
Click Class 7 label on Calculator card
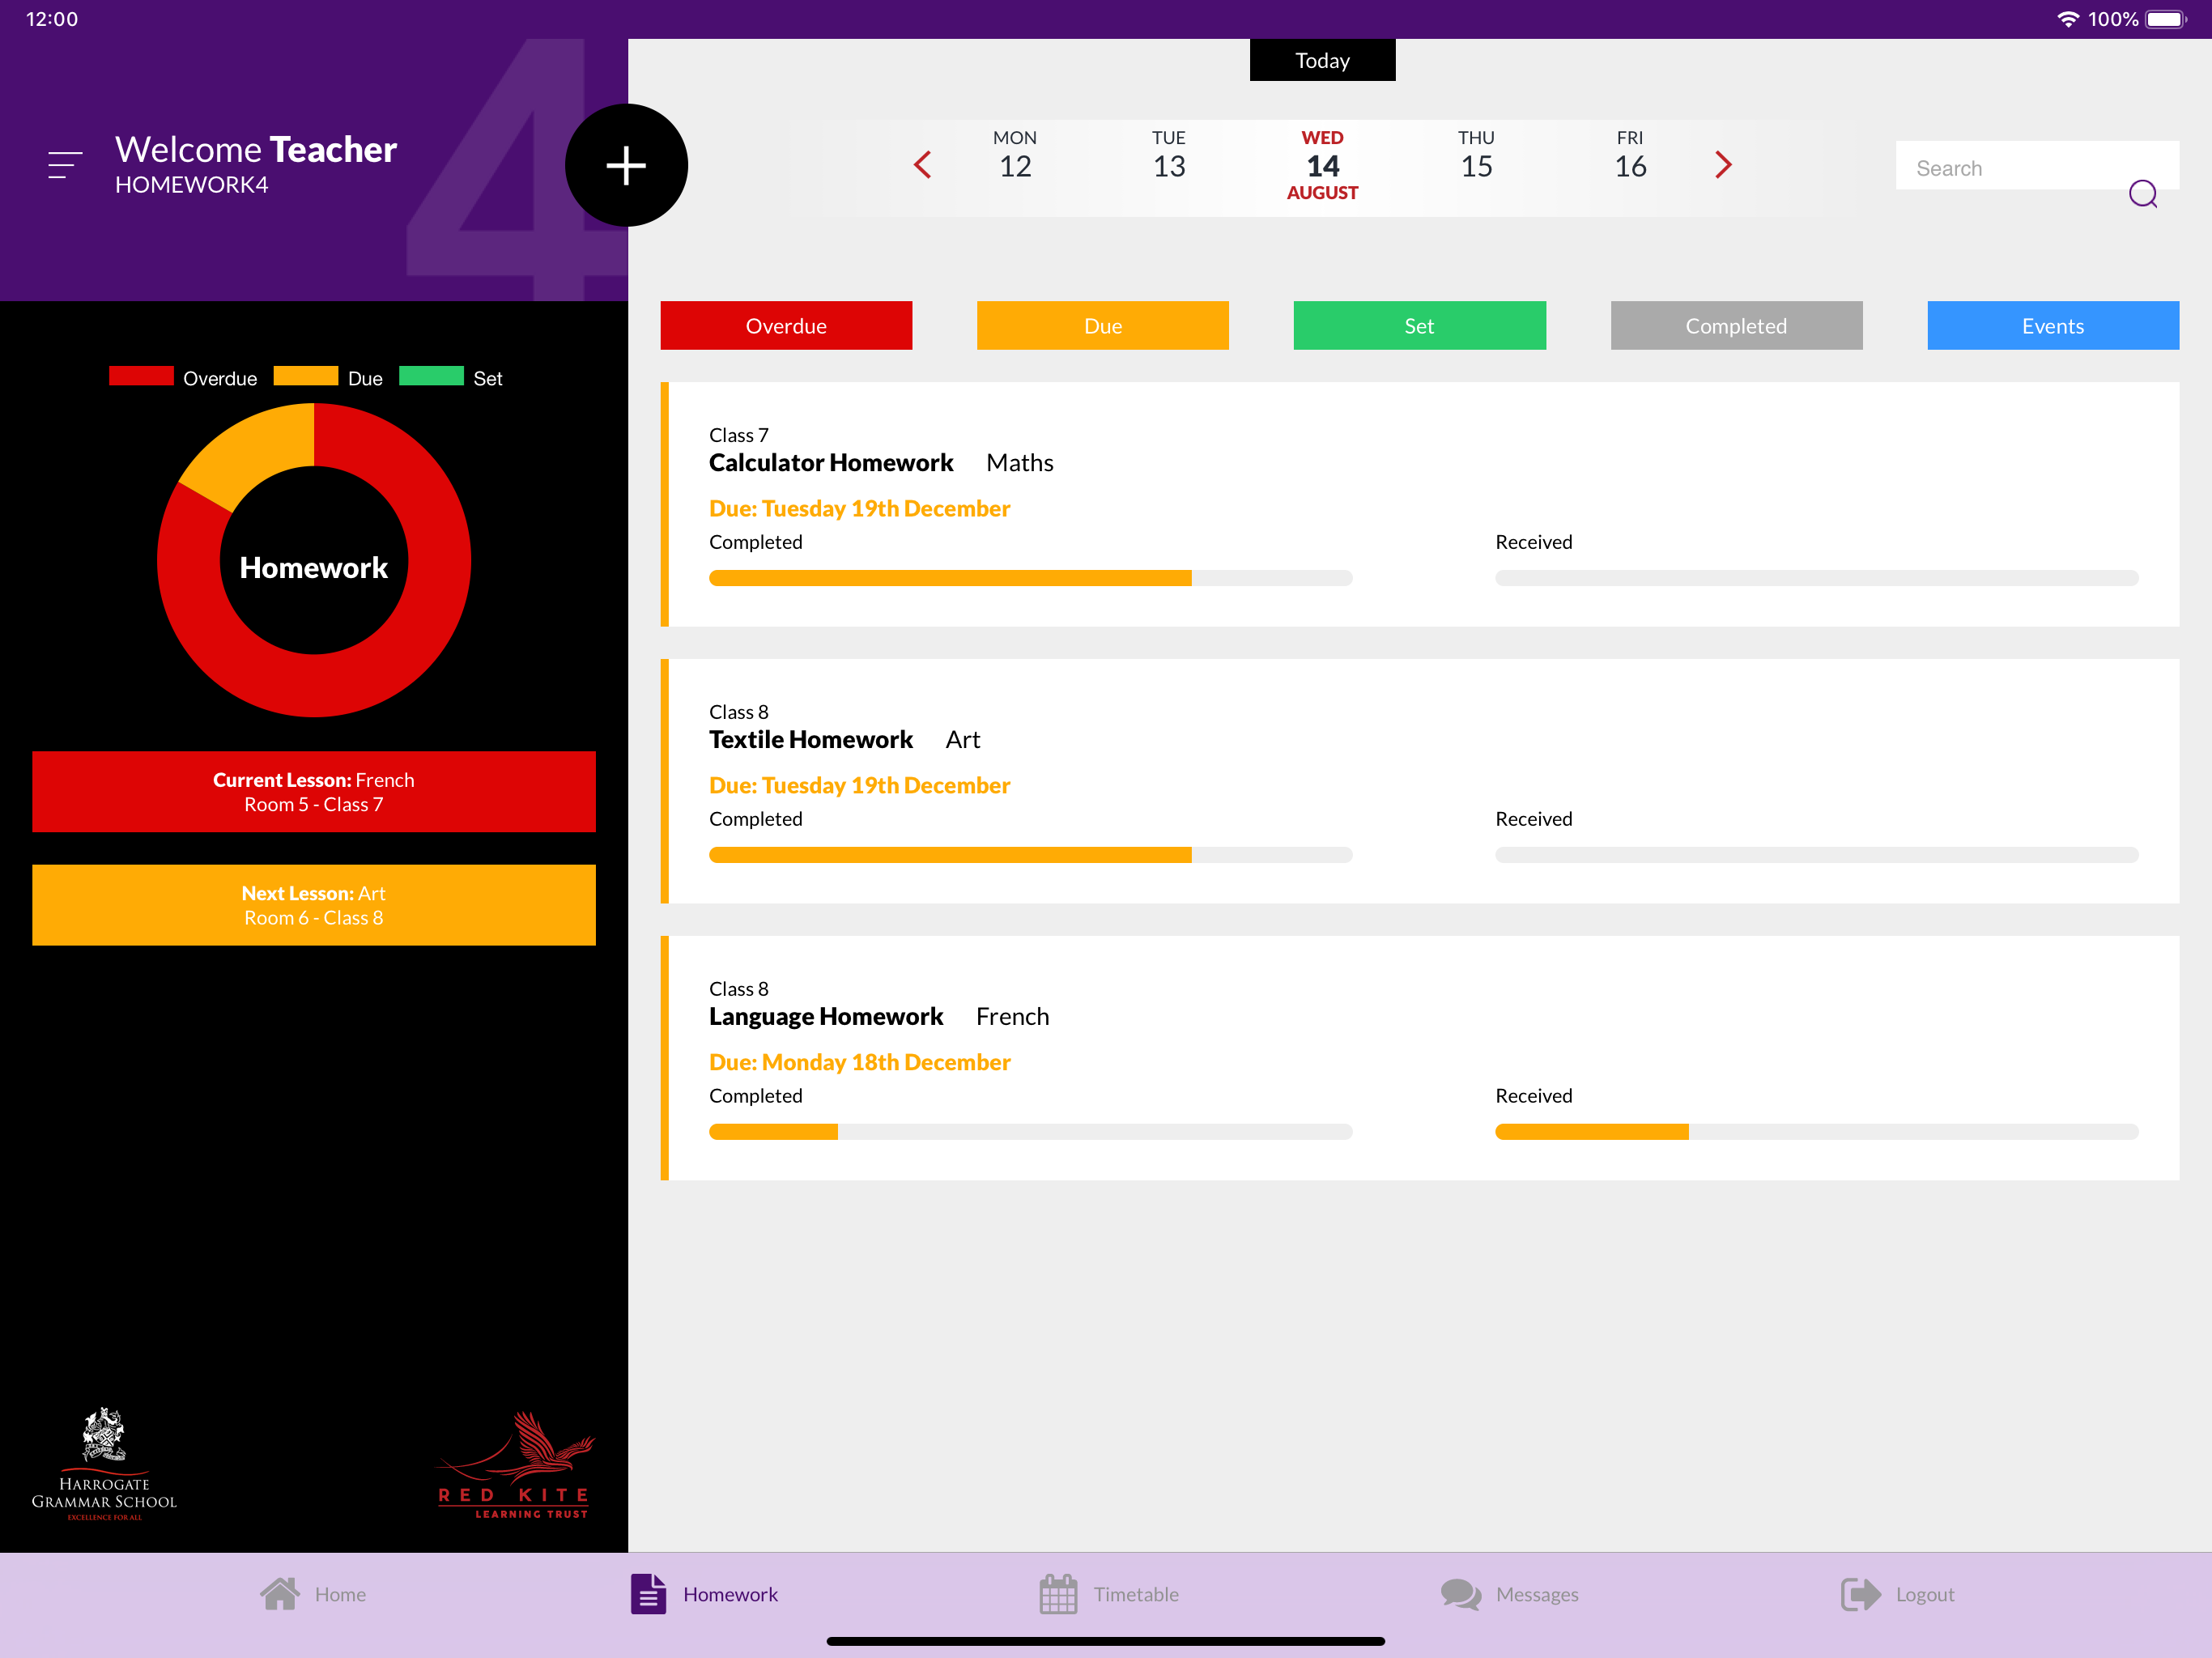click(739, 435)
